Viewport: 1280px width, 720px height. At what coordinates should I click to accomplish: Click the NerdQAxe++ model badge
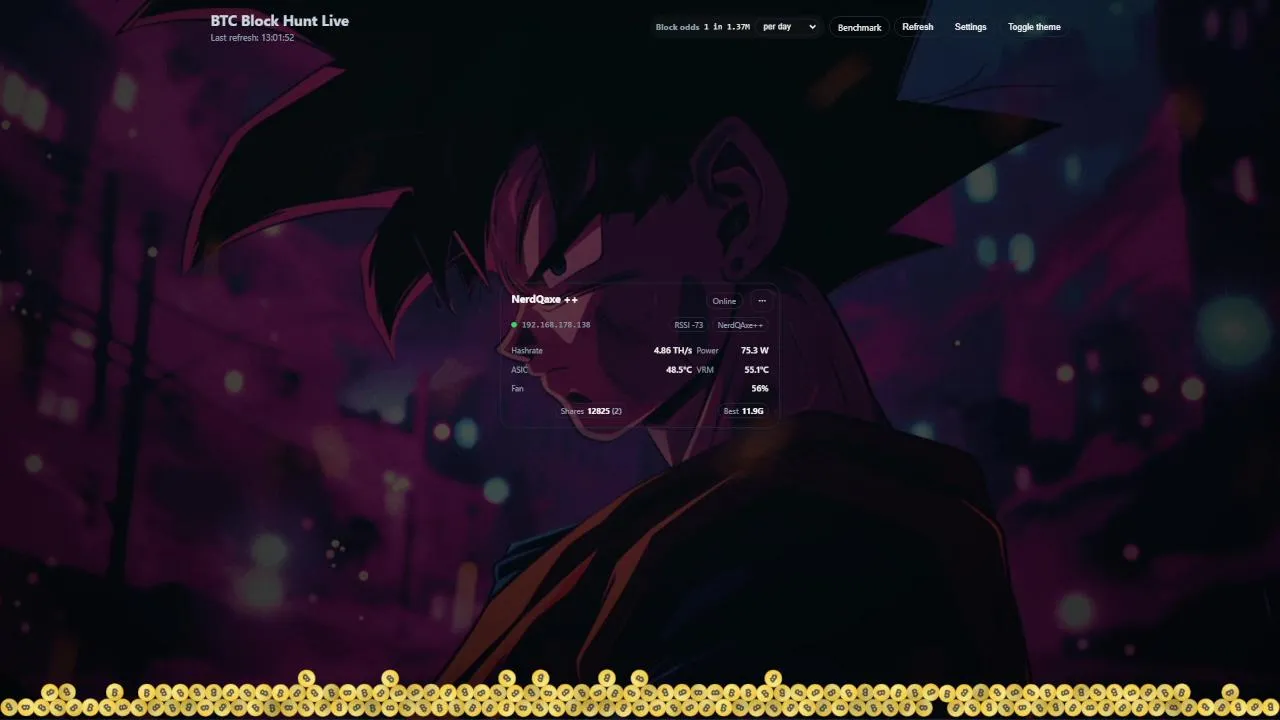coord(740,325)
